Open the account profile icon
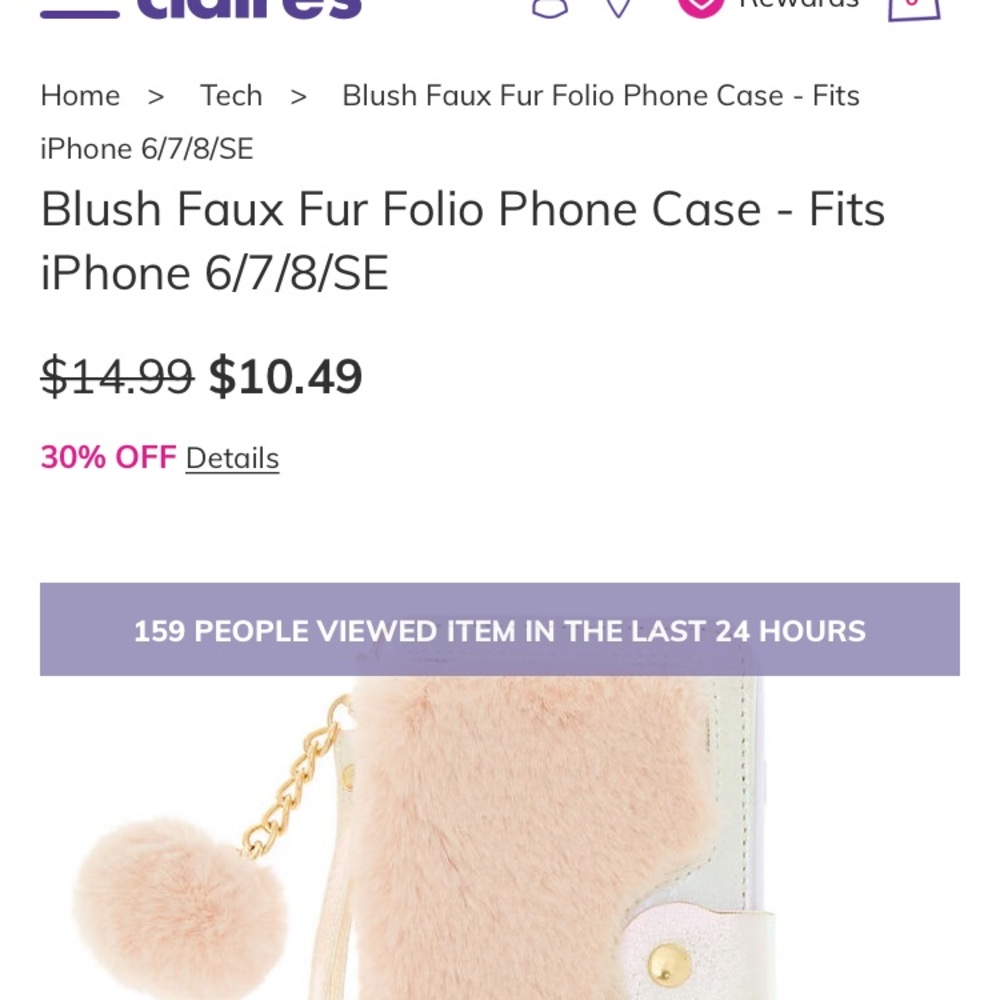The width and height of the screenshot is (1000, 1000). (549, 8)
